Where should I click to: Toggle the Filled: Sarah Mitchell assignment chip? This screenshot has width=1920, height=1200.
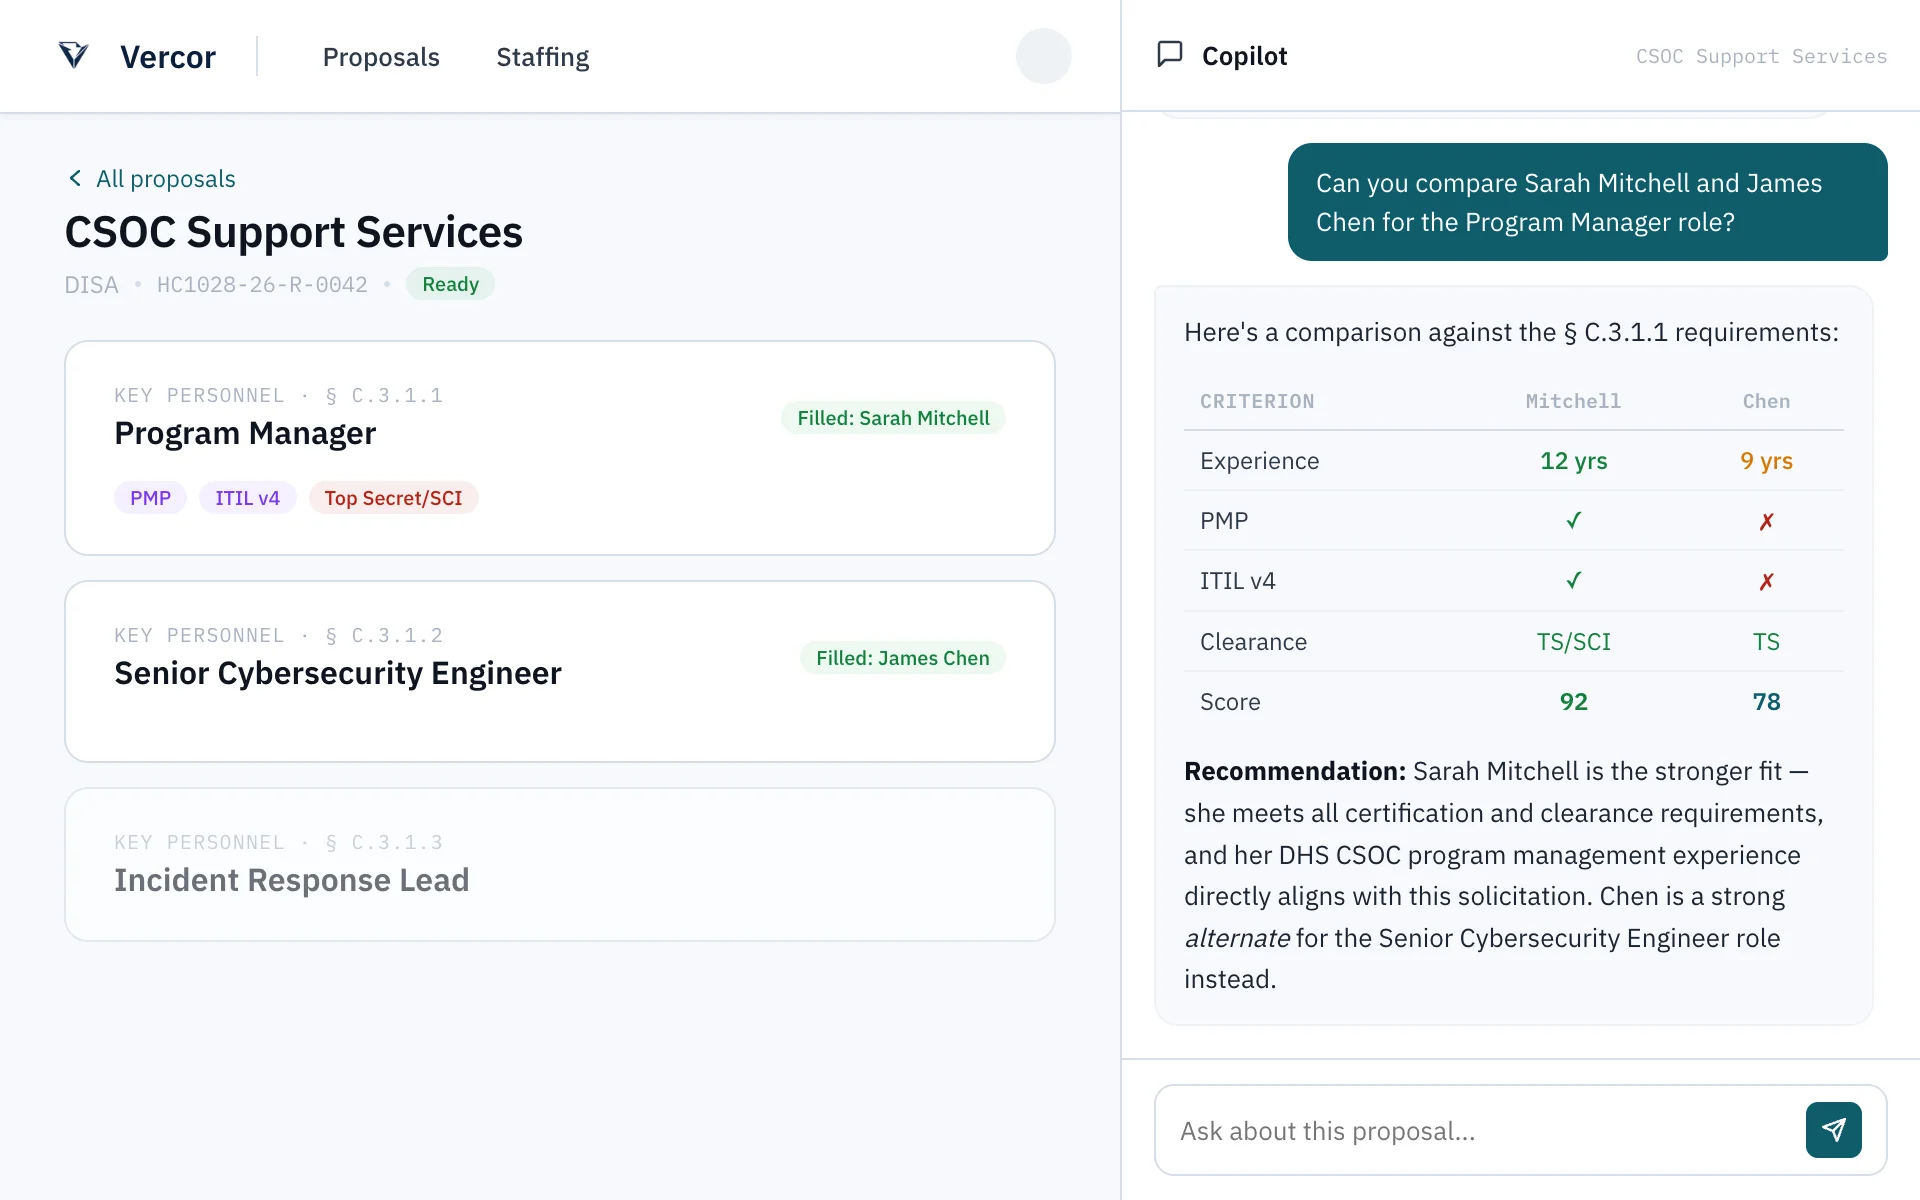click(x=892, y=418)
